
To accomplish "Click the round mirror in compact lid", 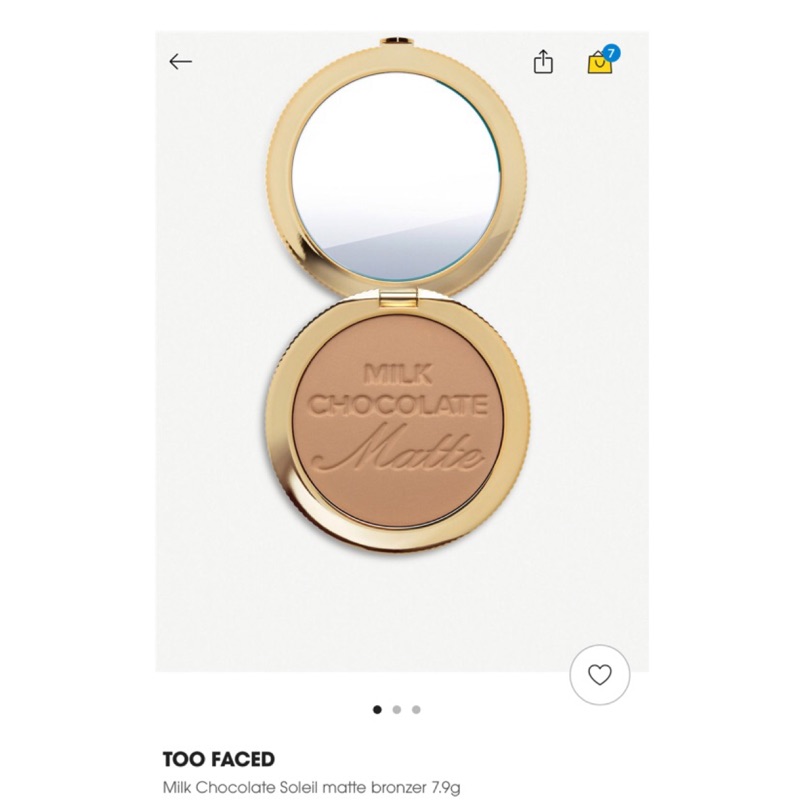I will (x=396, y=177).
